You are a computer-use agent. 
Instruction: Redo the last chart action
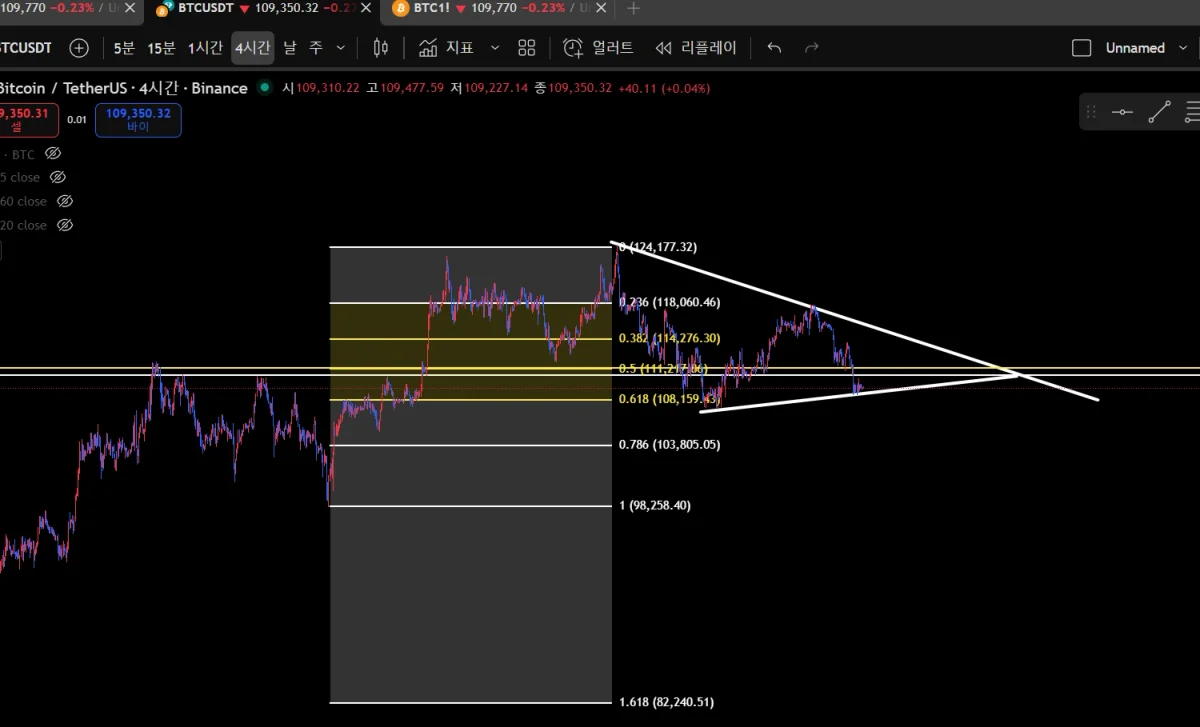tap(812, 48)
